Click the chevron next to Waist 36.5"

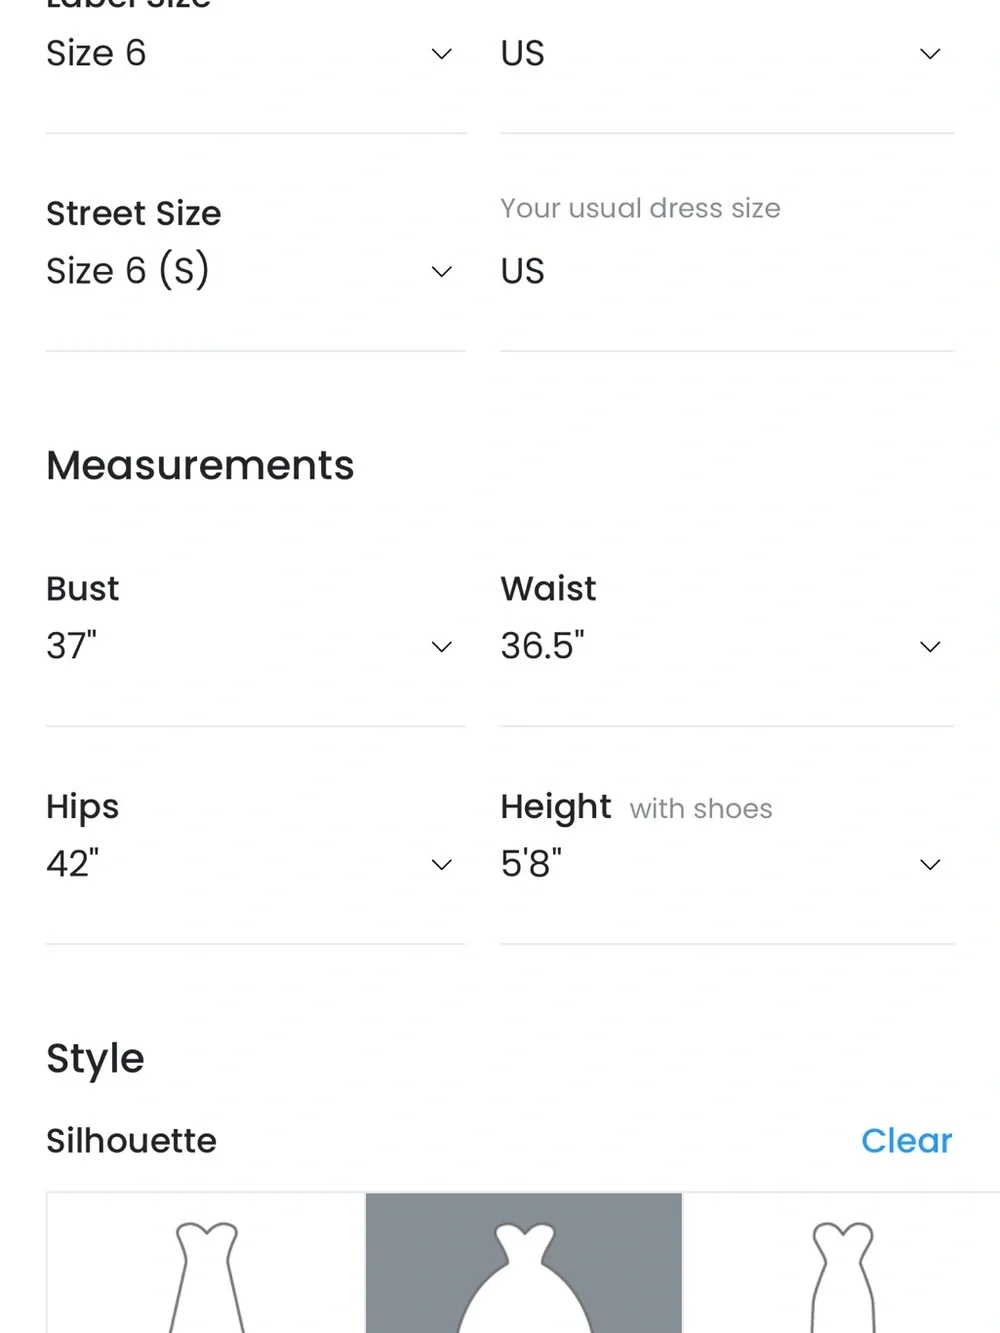930,647
